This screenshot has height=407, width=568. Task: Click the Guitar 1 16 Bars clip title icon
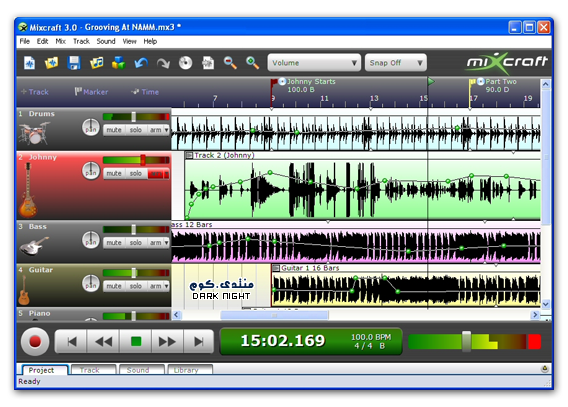[x=276, y=268]
